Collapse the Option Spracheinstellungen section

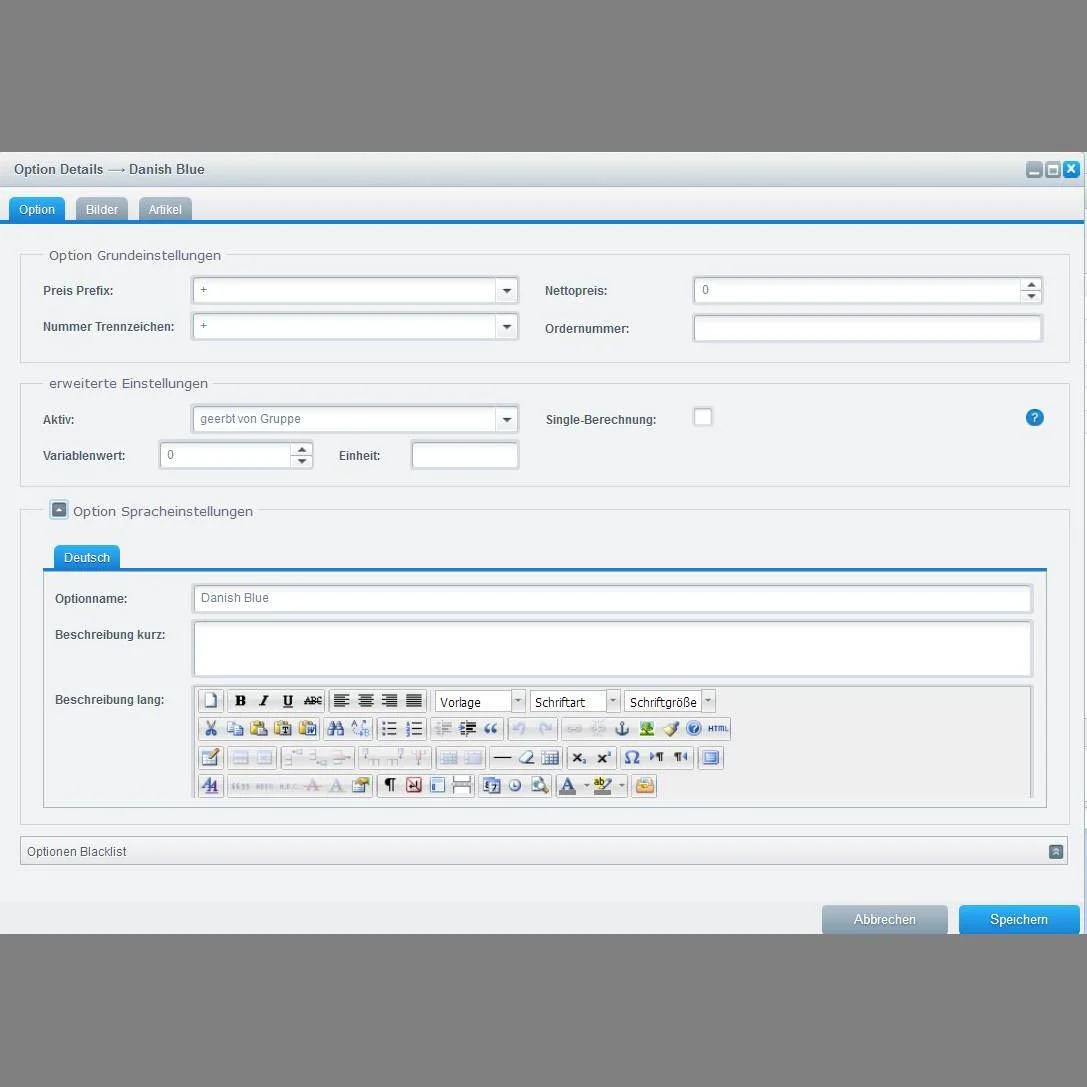59,509
